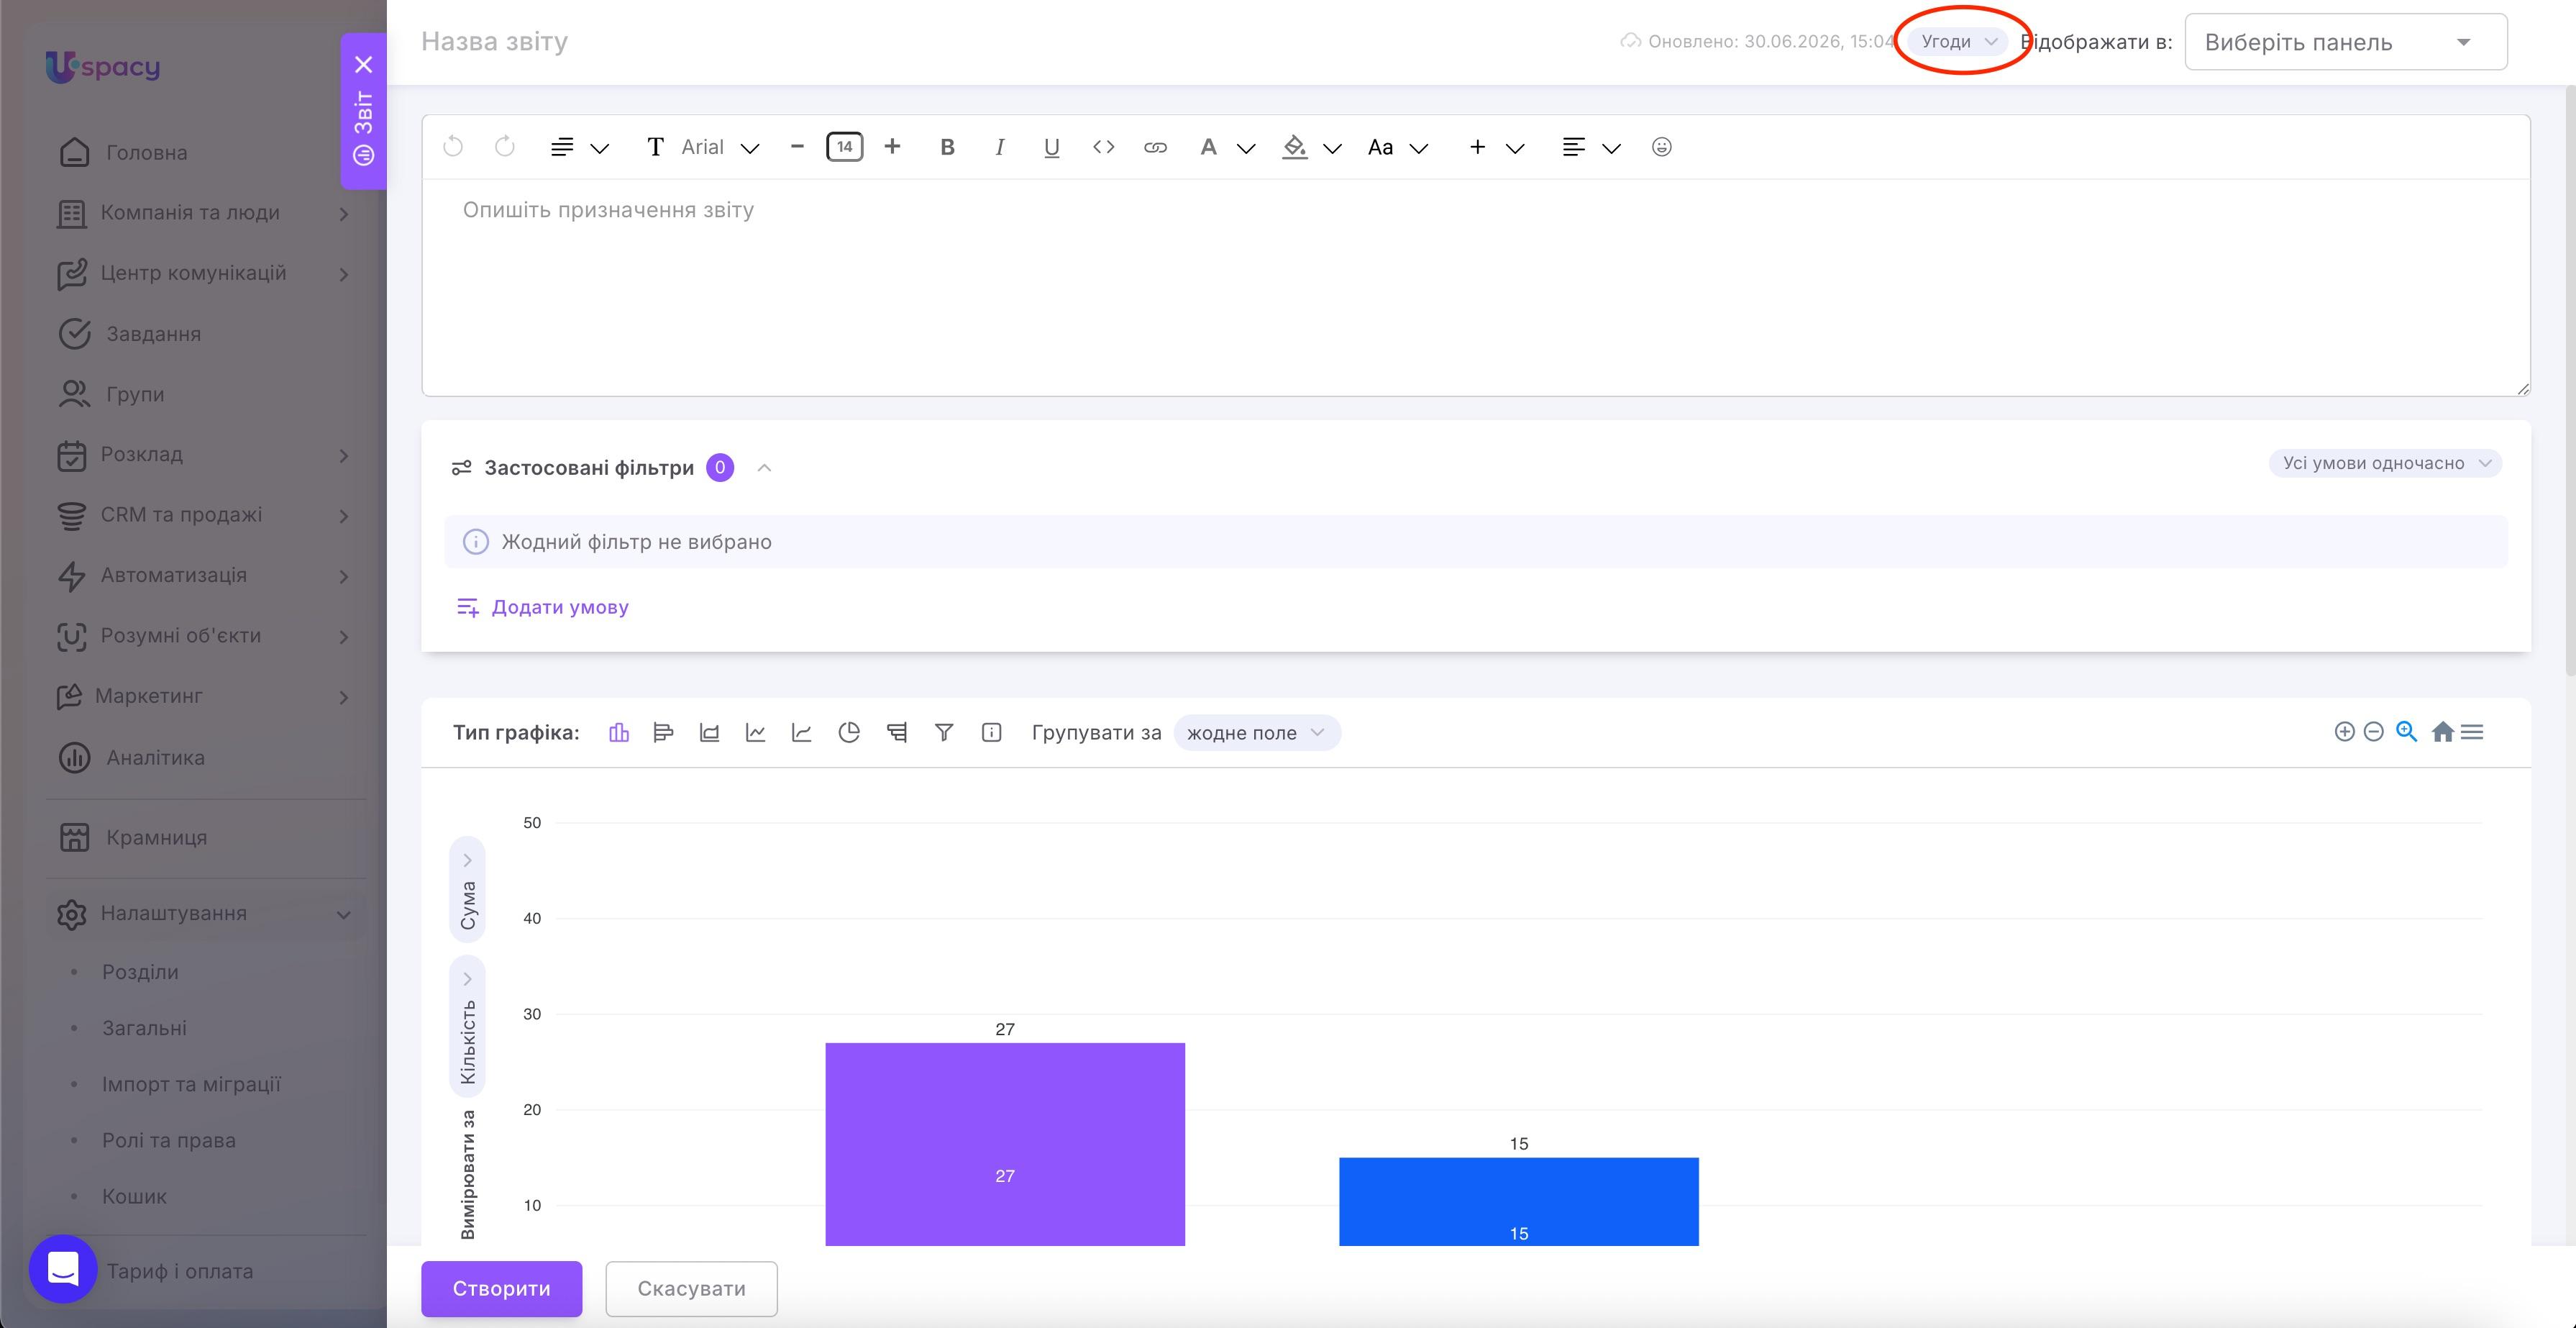Click the blue bar labeled 15
The height and width of the screenshot is (1328, 2576).
[x=1519, y=1202]
